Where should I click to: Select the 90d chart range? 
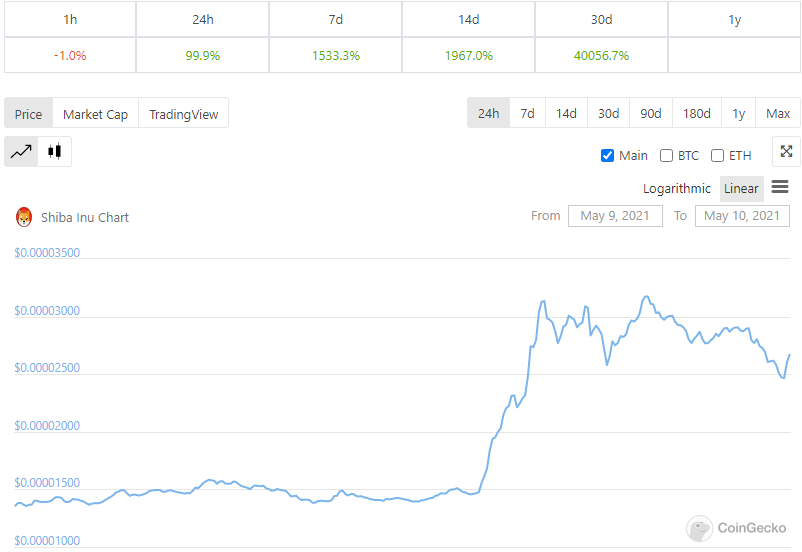point(651,113)
